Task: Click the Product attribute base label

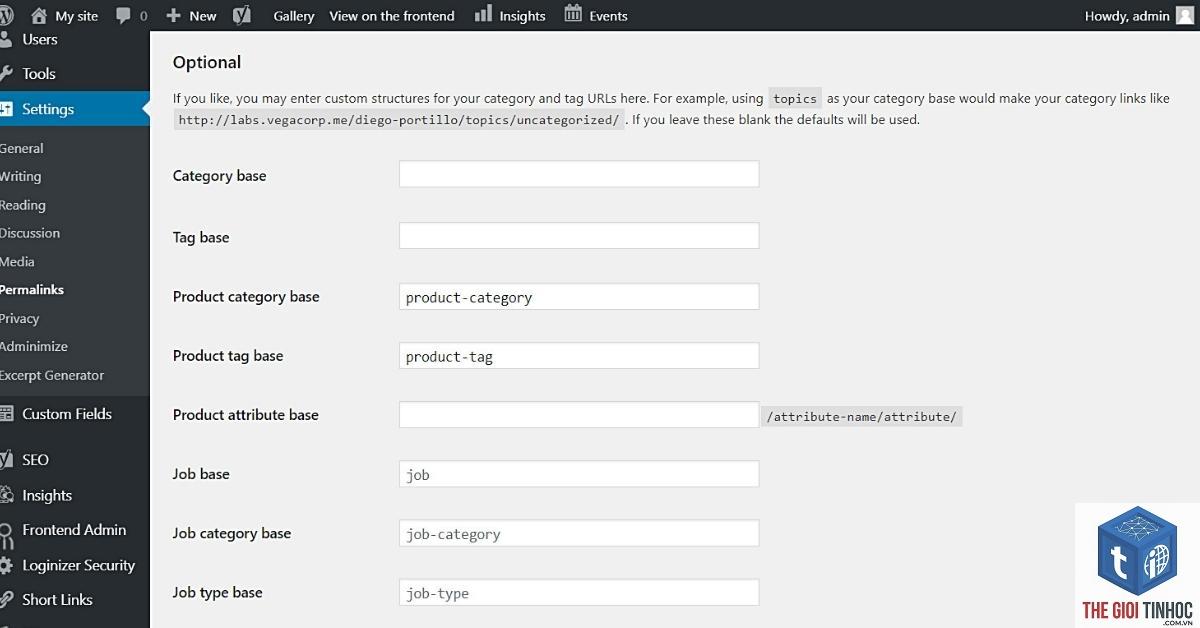Action: 246,415
